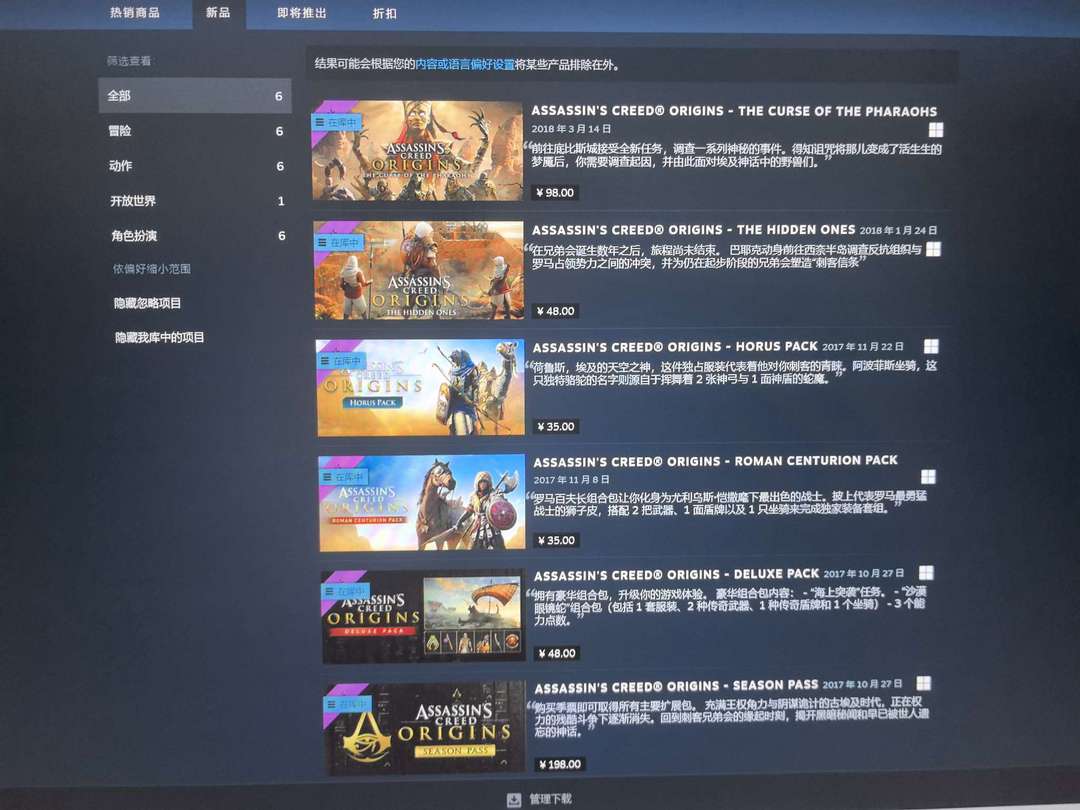Click Hidden Ones ¥ 48.00 price
Viewport: 1080px width, 810px height.
coord(556,311)
